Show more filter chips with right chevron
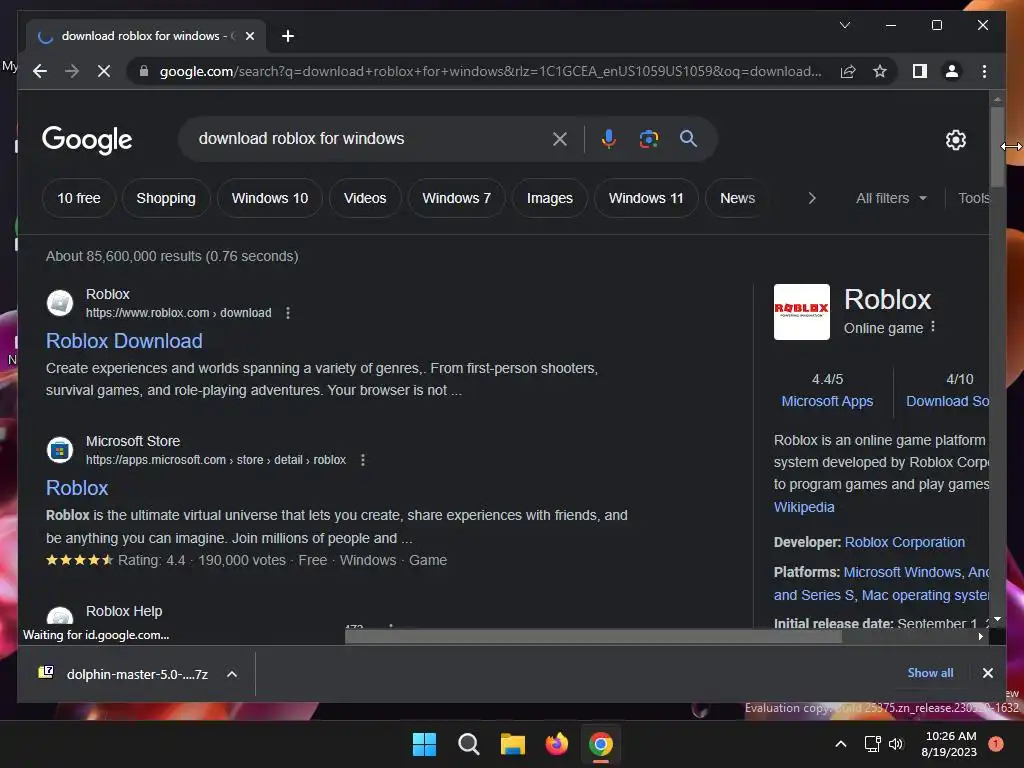1024x768 pixels. 812,198
